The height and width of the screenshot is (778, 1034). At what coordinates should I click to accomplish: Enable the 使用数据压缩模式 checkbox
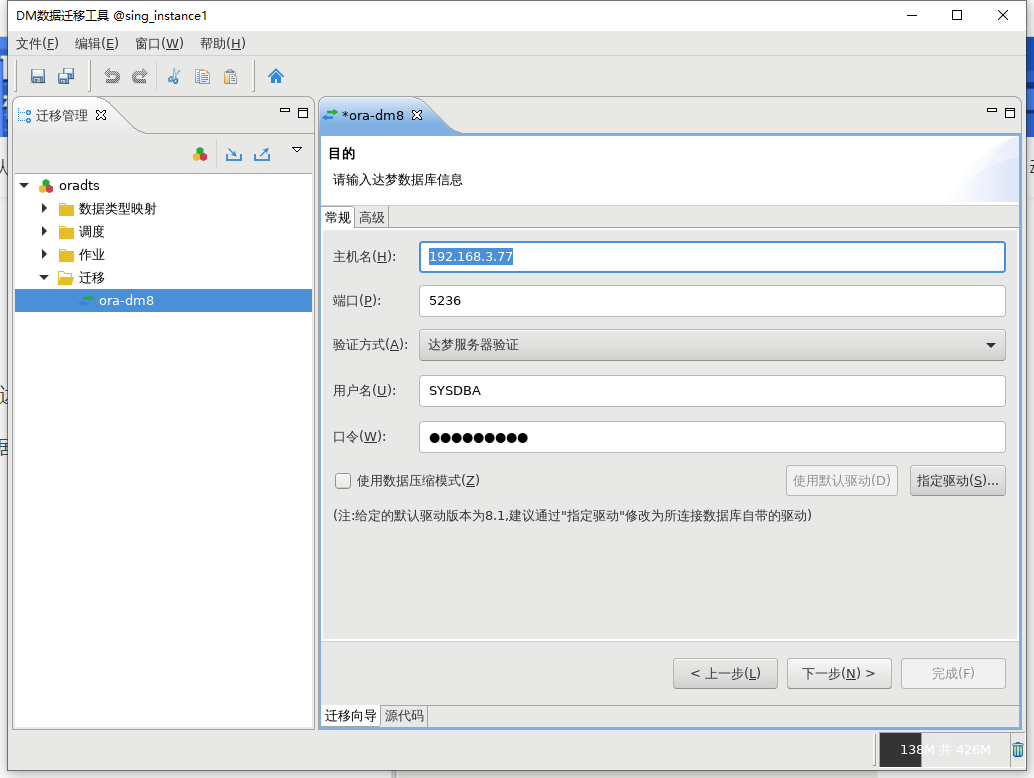click(343, 481)
